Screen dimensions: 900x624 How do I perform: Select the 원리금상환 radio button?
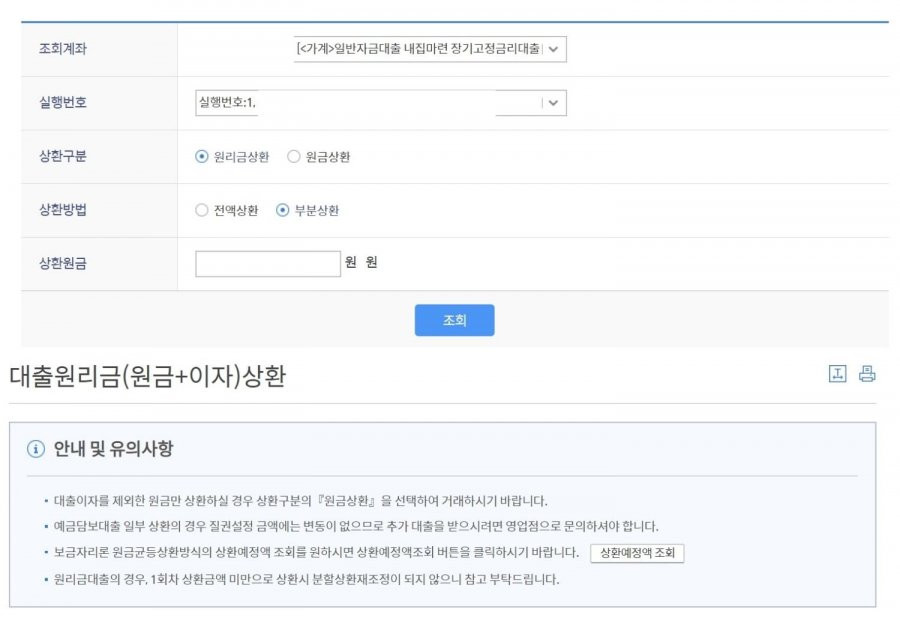pyautogui.click(x=201, y=156)
